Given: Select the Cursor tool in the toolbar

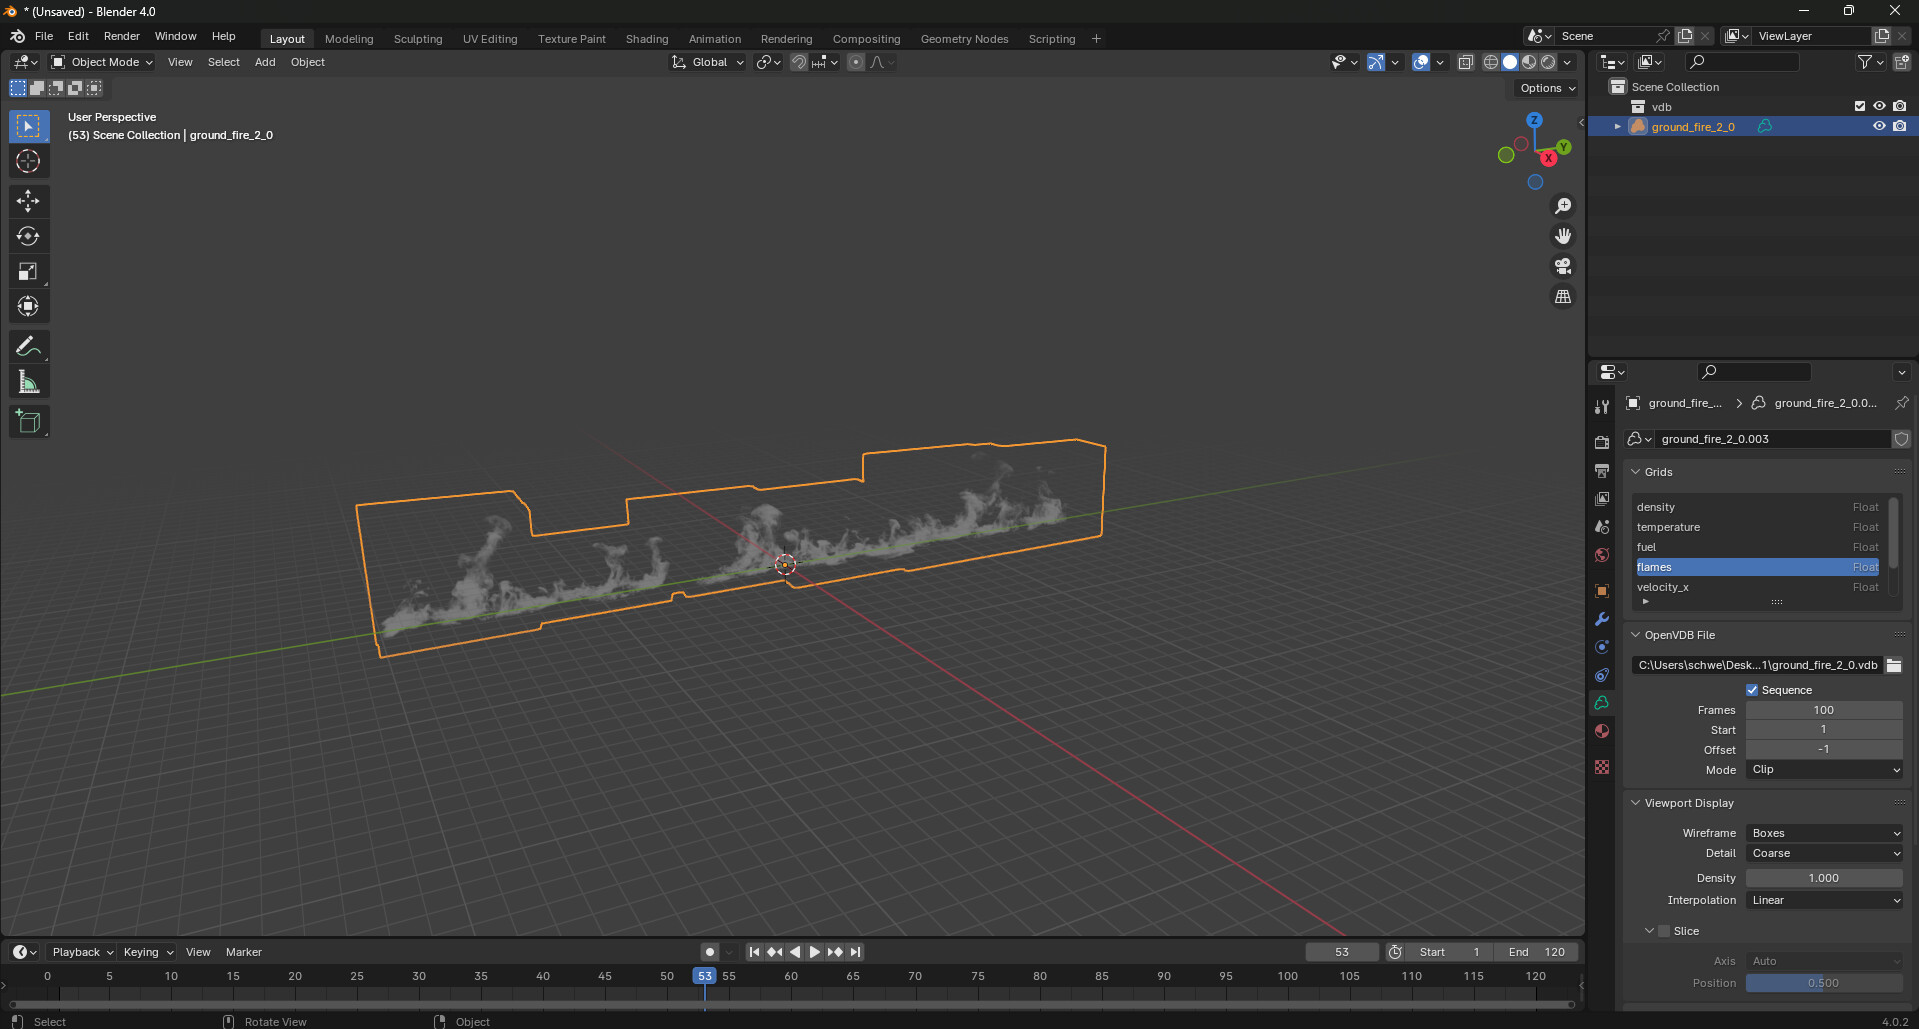Looking at the screenshot, I should 28,161.
